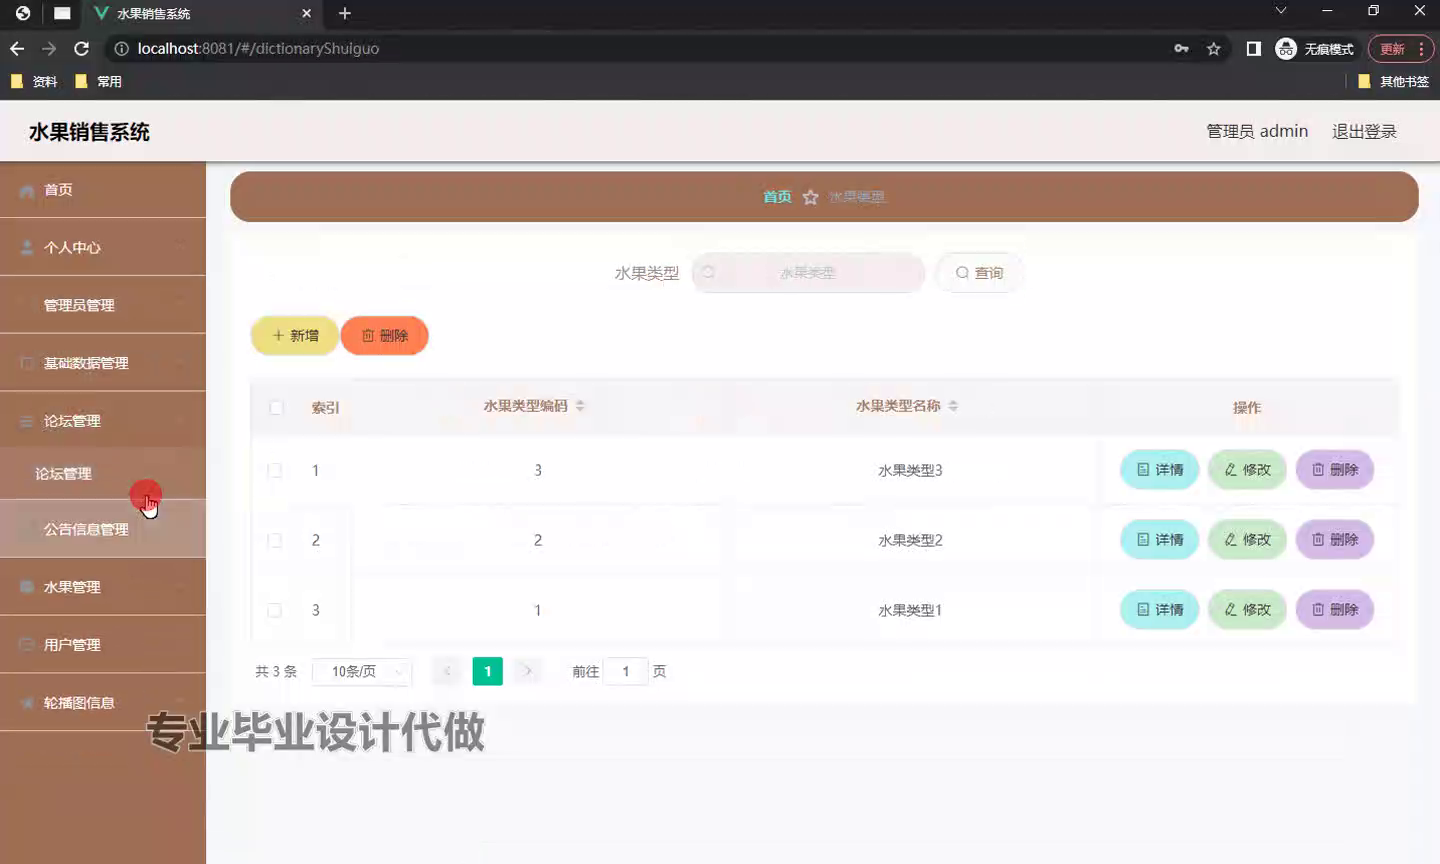Viewport: 1440px width, 864px height.
Task: Open 首页 in the sidebar
Action: pyautogui.click(x=103, y=190)
